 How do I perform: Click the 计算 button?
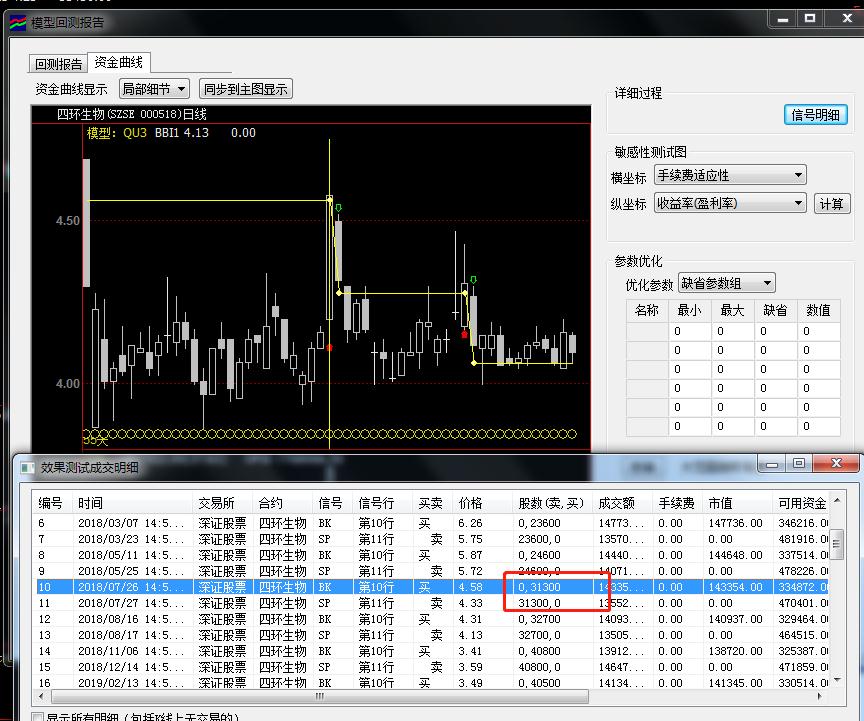(831, 204)
